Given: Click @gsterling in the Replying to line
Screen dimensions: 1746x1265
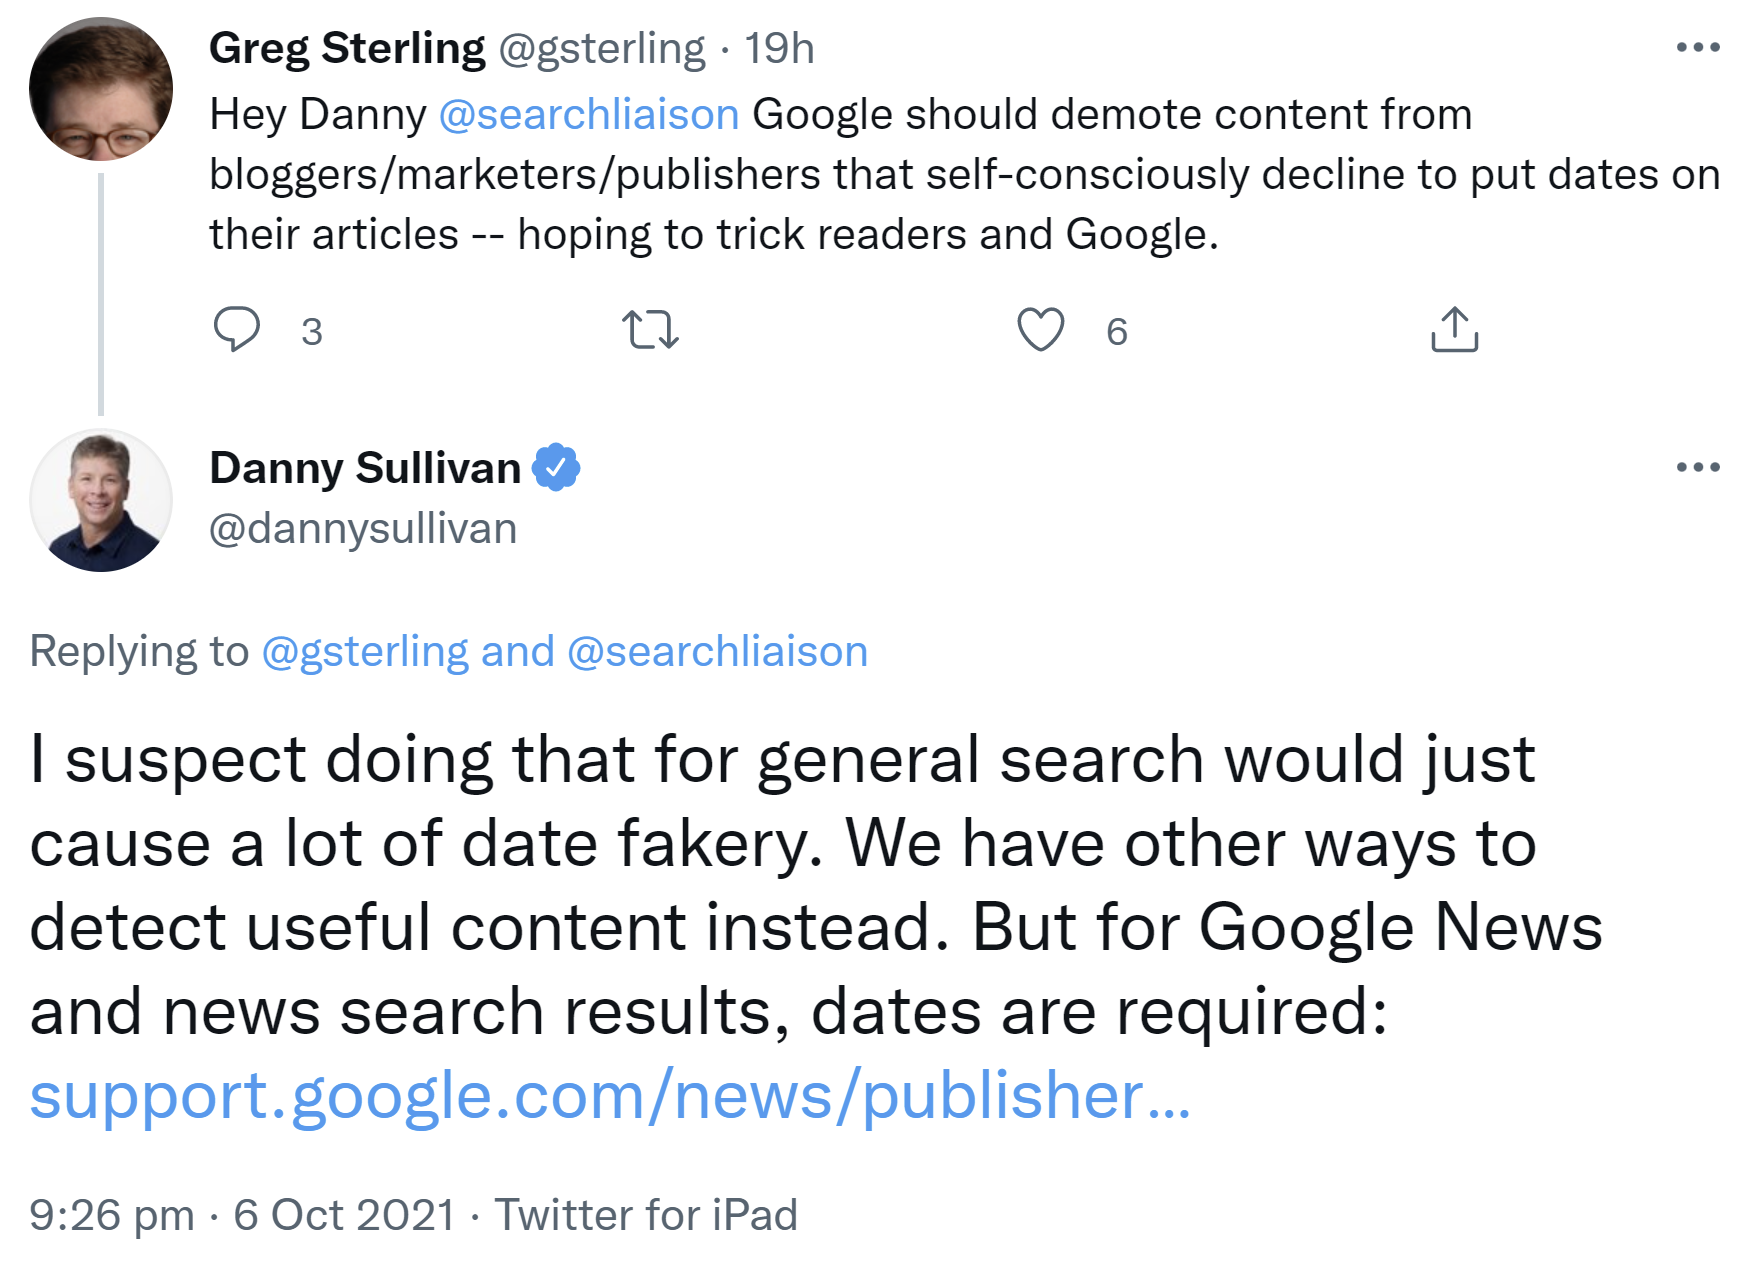Looking at the screenshot, I should tap(365, 651).
